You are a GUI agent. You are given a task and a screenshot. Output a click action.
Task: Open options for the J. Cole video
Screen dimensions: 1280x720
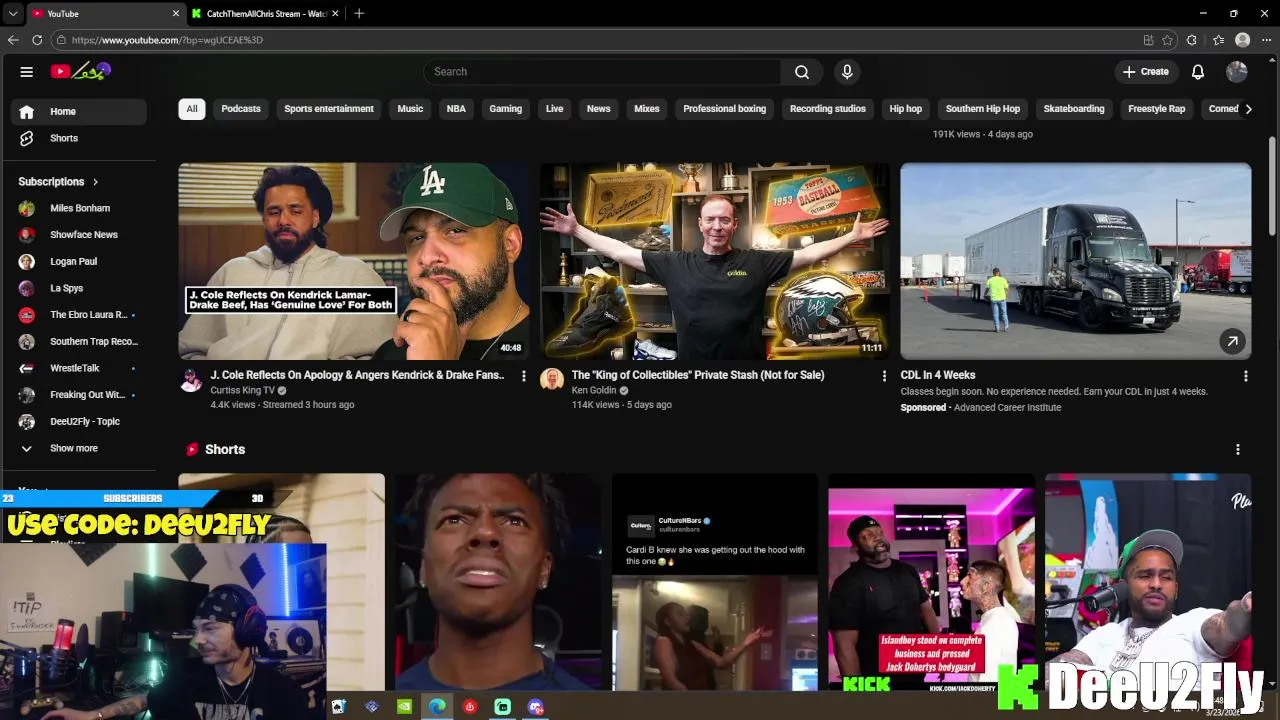[x=523, y=376]
